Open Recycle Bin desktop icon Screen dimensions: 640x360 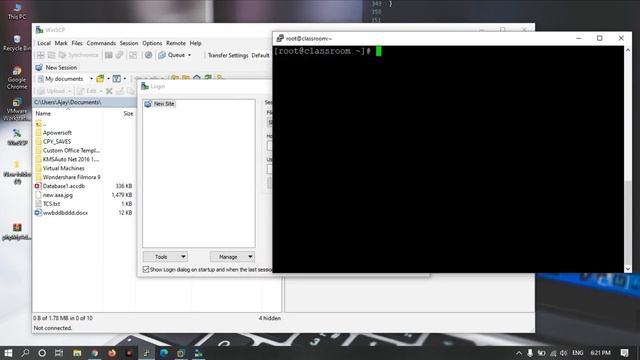17,43
